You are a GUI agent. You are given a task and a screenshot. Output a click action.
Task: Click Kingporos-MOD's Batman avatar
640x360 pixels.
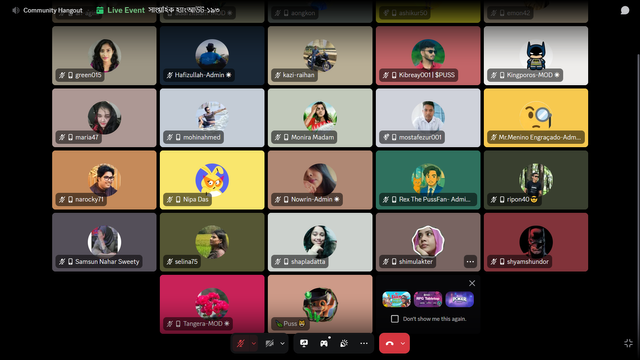(x=536, y=56)
